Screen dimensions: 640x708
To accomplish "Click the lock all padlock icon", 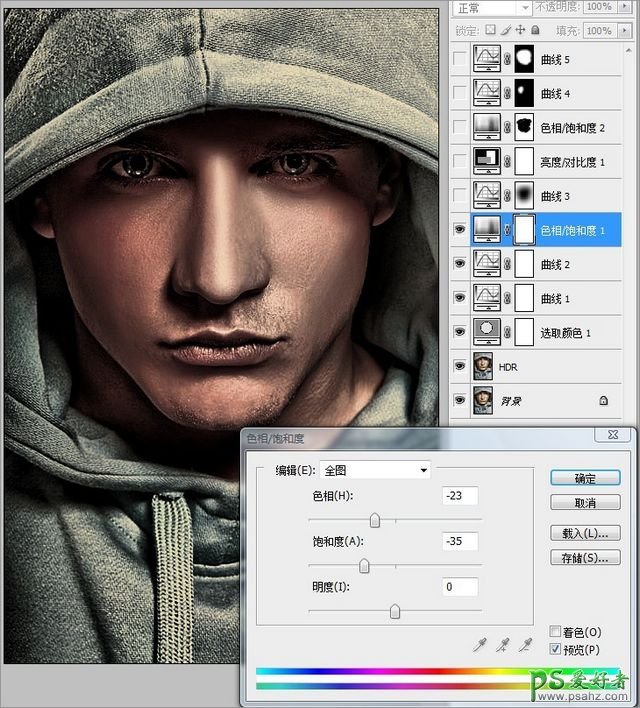I will click(x=537, y=32).
